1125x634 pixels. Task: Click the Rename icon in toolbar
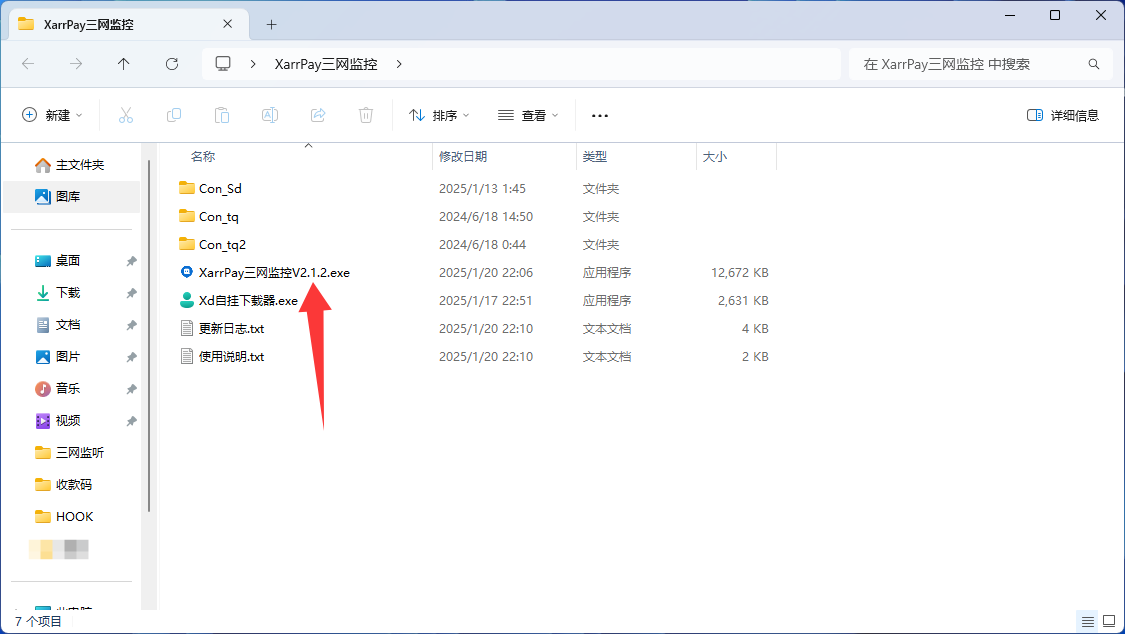pos(270,115)
